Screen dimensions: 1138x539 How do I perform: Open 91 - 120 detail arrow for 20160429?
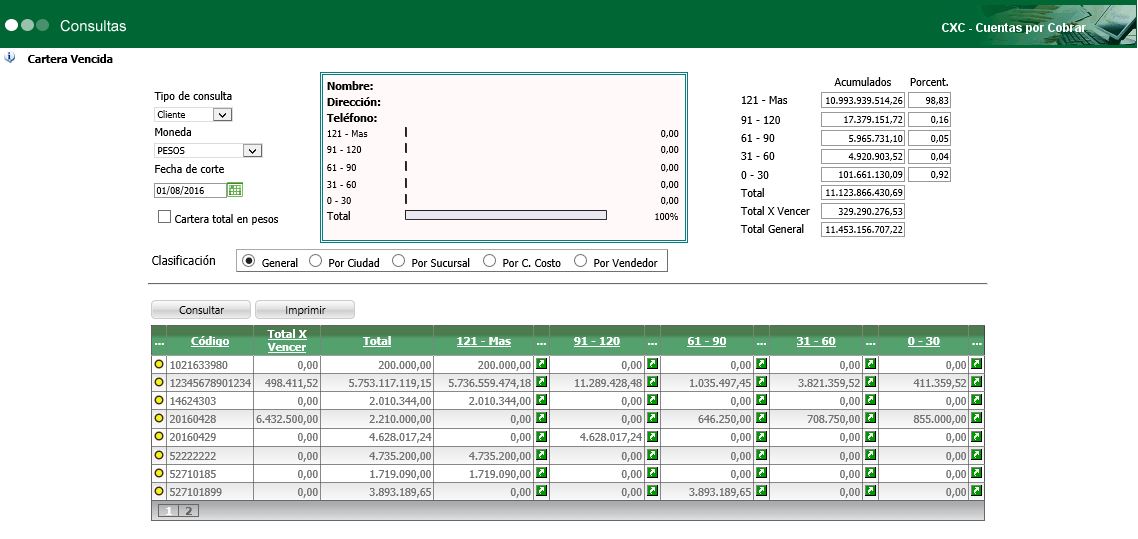click(652, 436)
